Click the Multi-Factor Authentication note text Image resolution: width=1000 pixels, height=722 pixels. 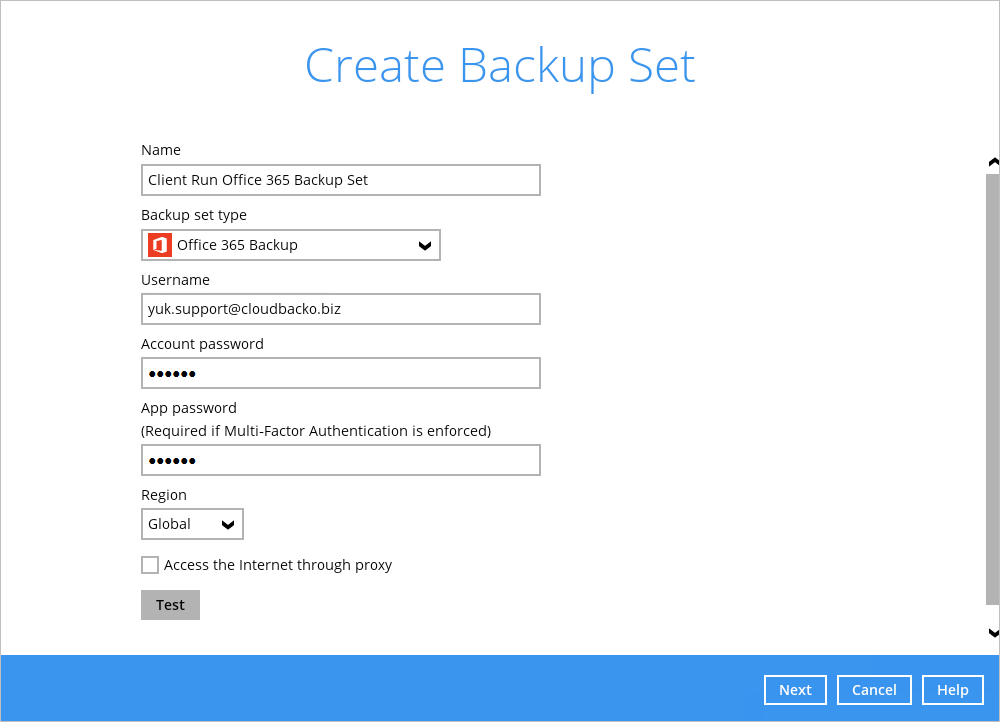(x=316, y=431)
